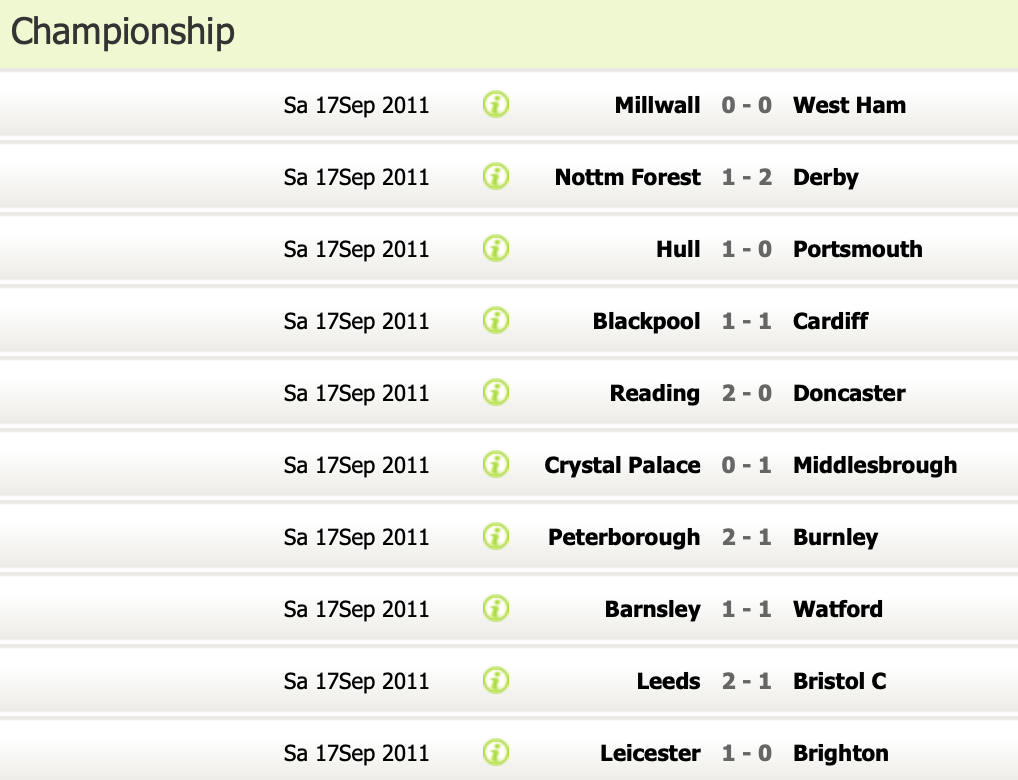1018x780 pixels.
Task: Open the Middlesbrough team link
Action: pyautogui.click(x=874, y=465)
